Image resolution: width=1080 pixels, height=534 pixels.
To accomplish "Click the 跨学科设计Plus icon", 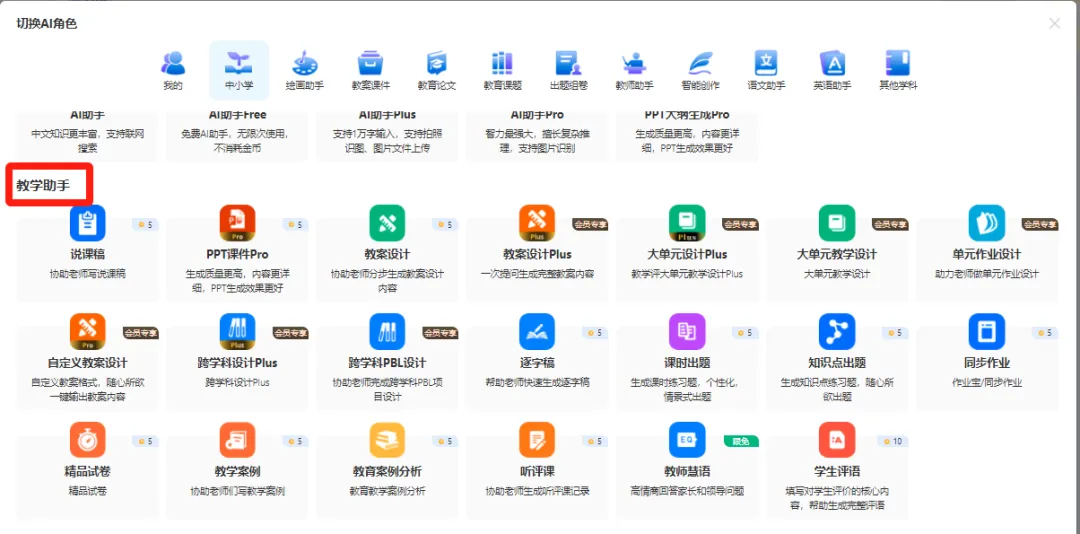I will pyautogui.click(x=238, y=331).
